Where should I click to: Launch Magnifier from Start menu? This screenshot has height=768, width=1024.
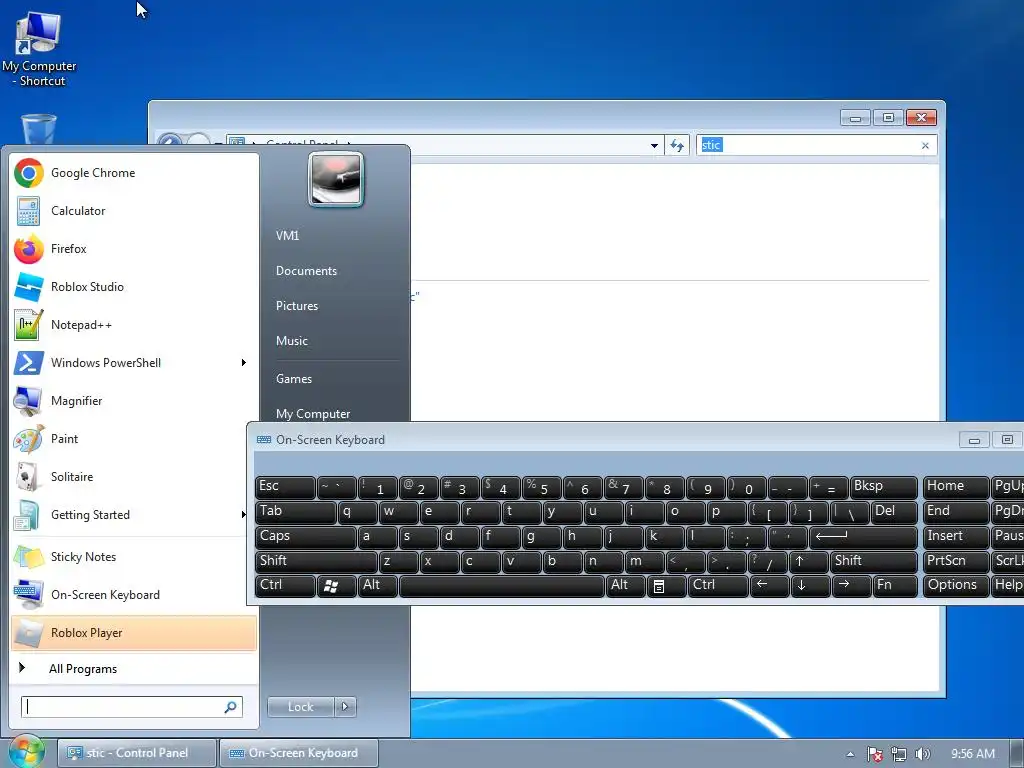[x=134, y=400]
